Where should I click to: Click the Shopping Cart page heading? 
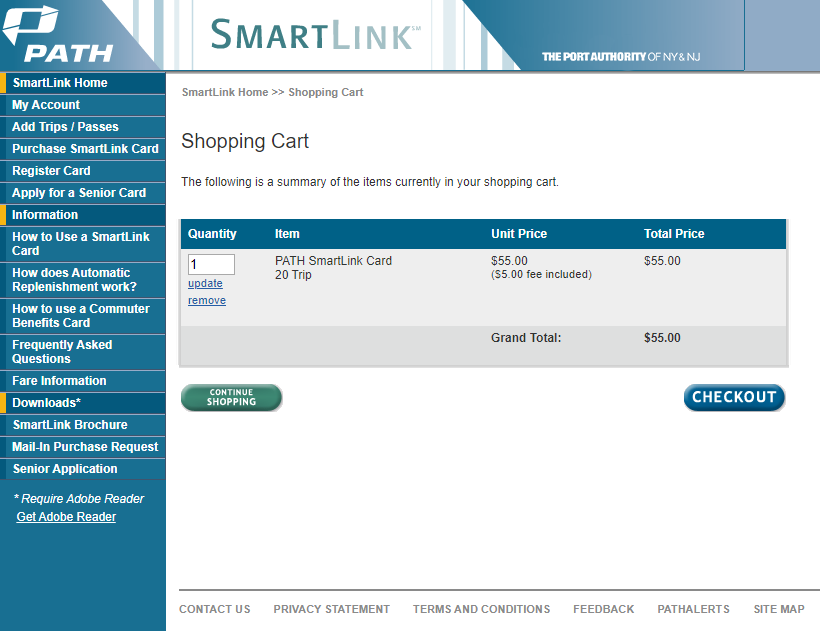(245, 141)
